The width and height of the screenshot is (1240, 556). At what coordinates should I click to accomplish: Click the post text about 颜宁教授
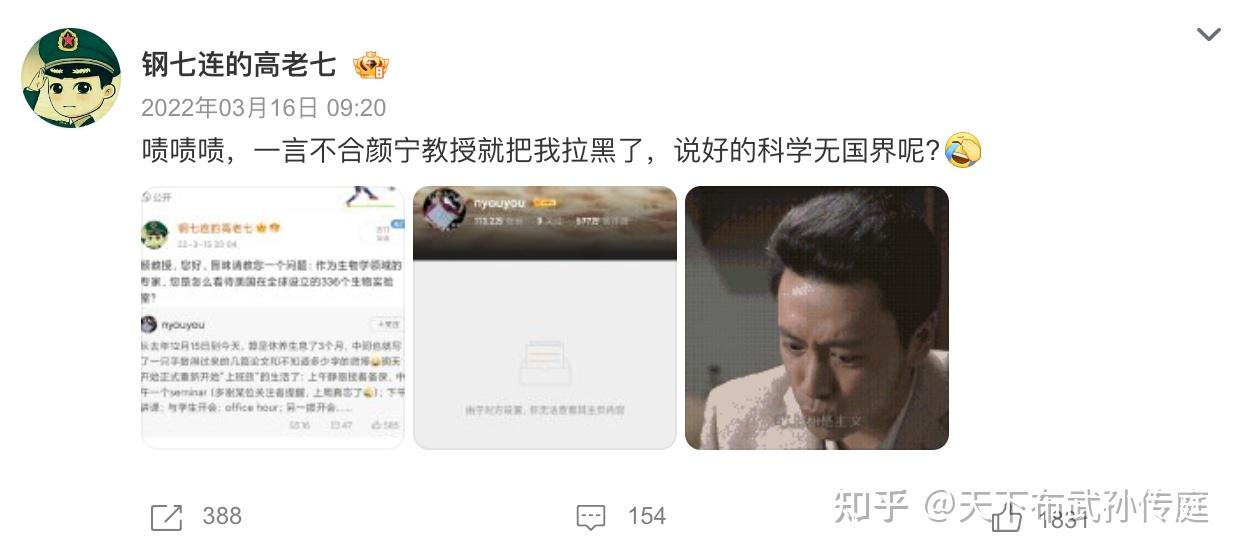point(541,152)
